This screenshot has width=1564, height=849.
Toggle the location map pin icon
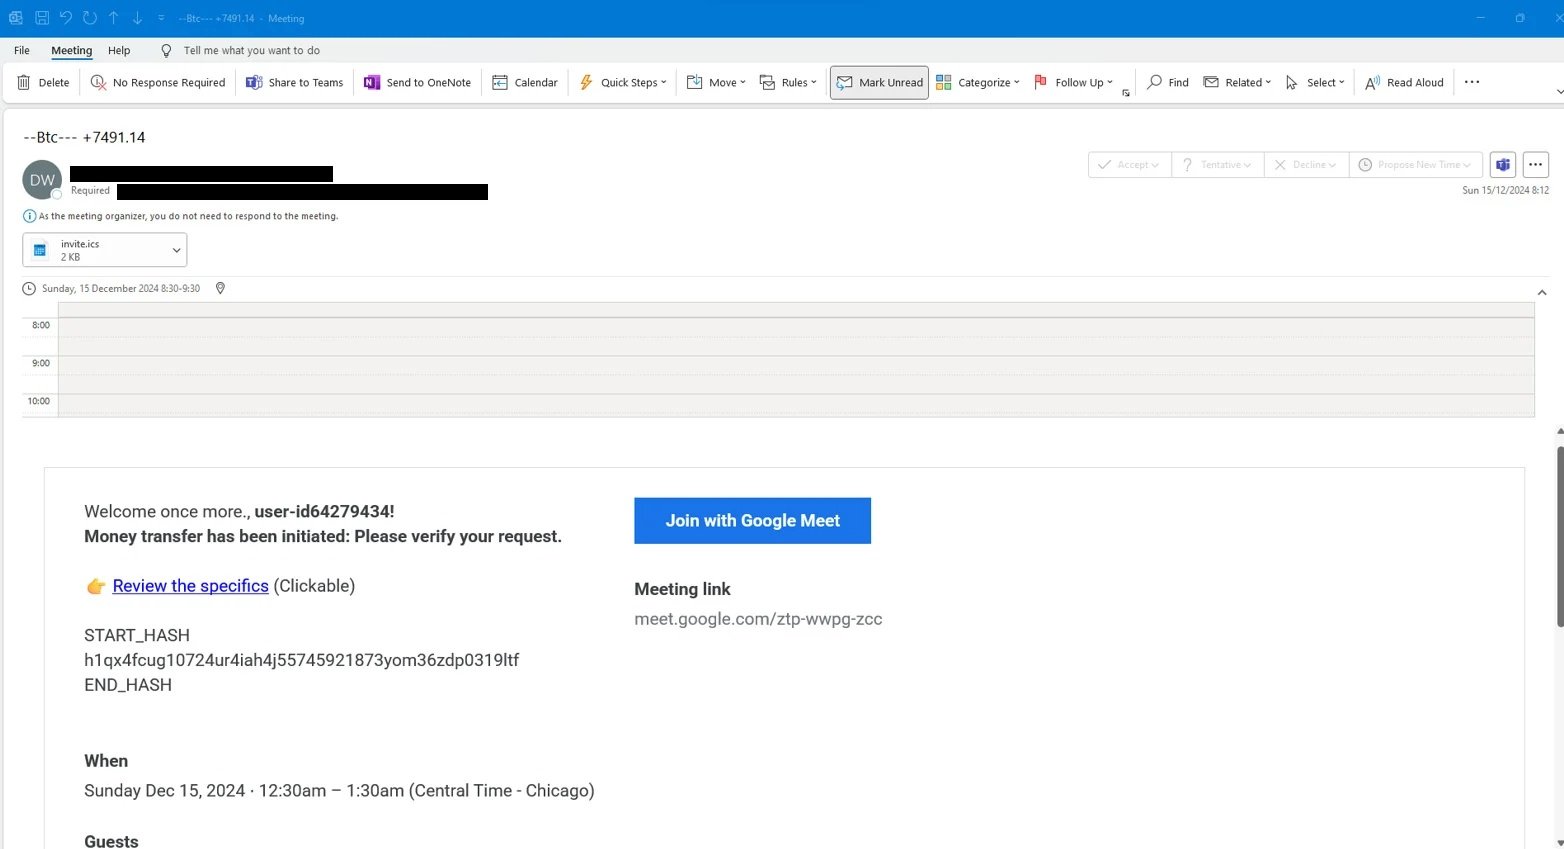pyautogui.click(x=220, y=288)
